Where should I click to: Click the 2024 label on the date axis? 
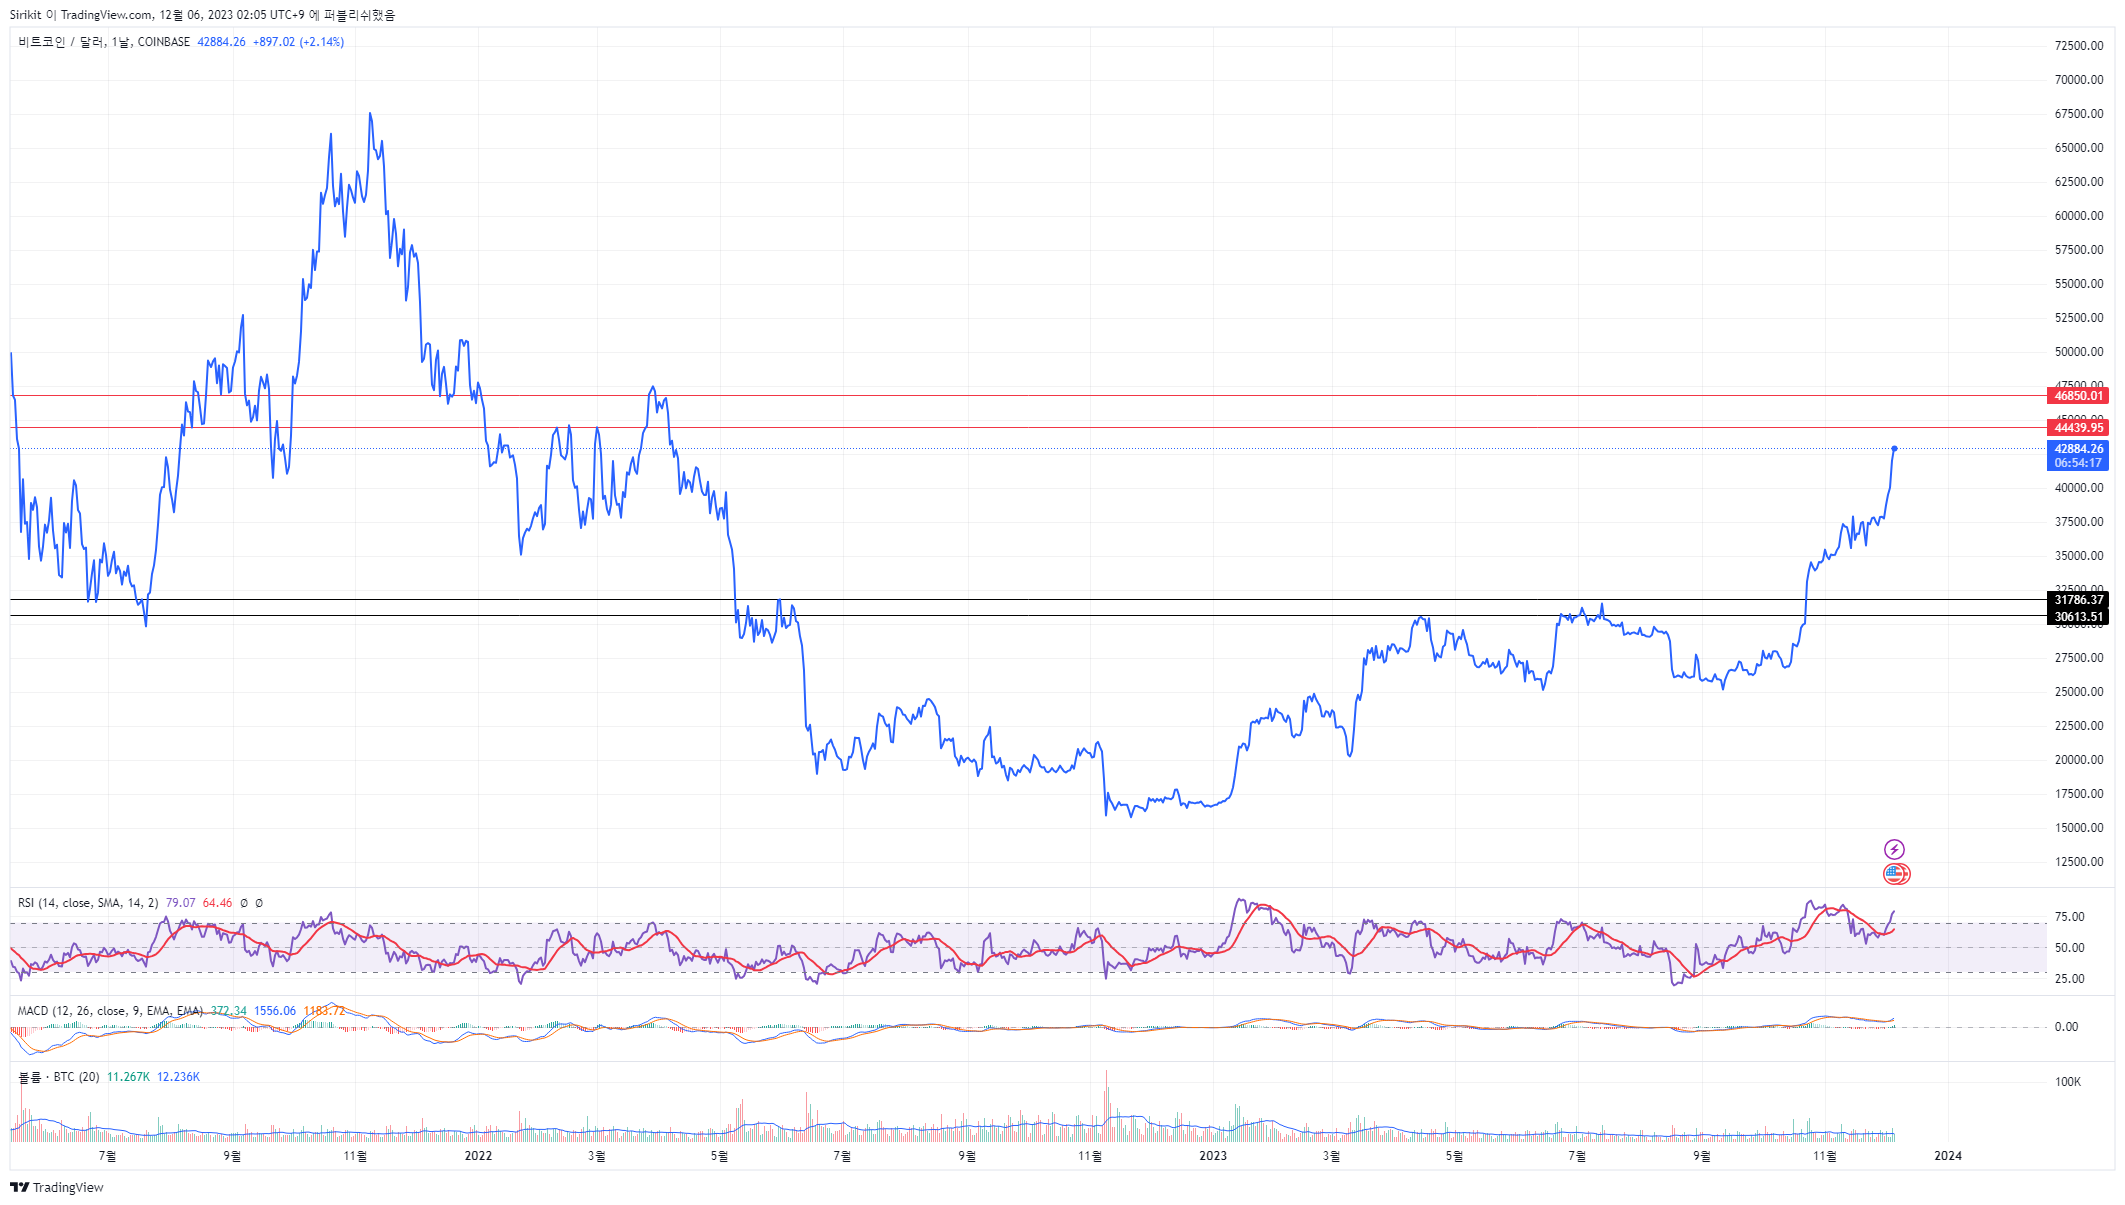(1947, 1156)
